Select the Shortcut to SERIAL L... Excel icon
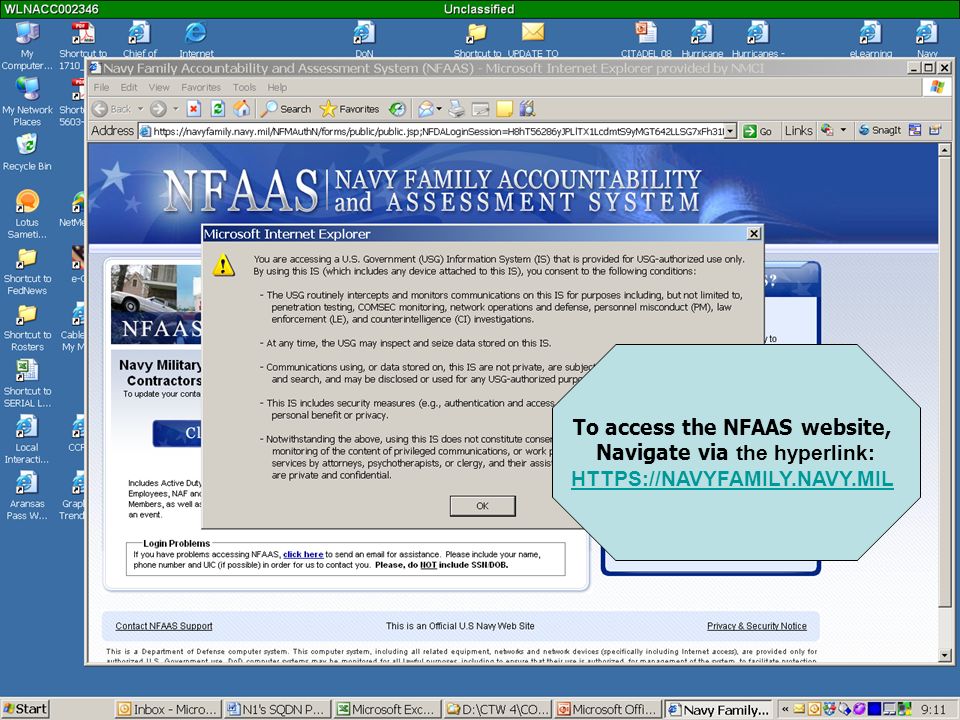 27,383
